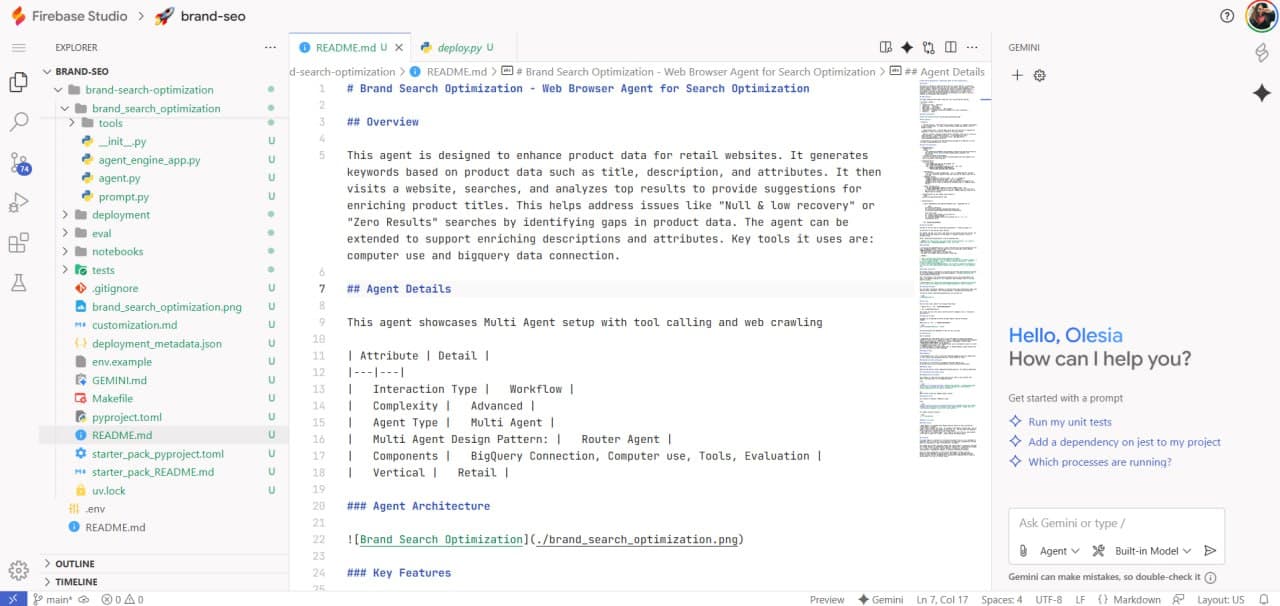Close the README.md editor tab
The height and width of the screenshot is (606, 1280).
[x=400, y=47]
